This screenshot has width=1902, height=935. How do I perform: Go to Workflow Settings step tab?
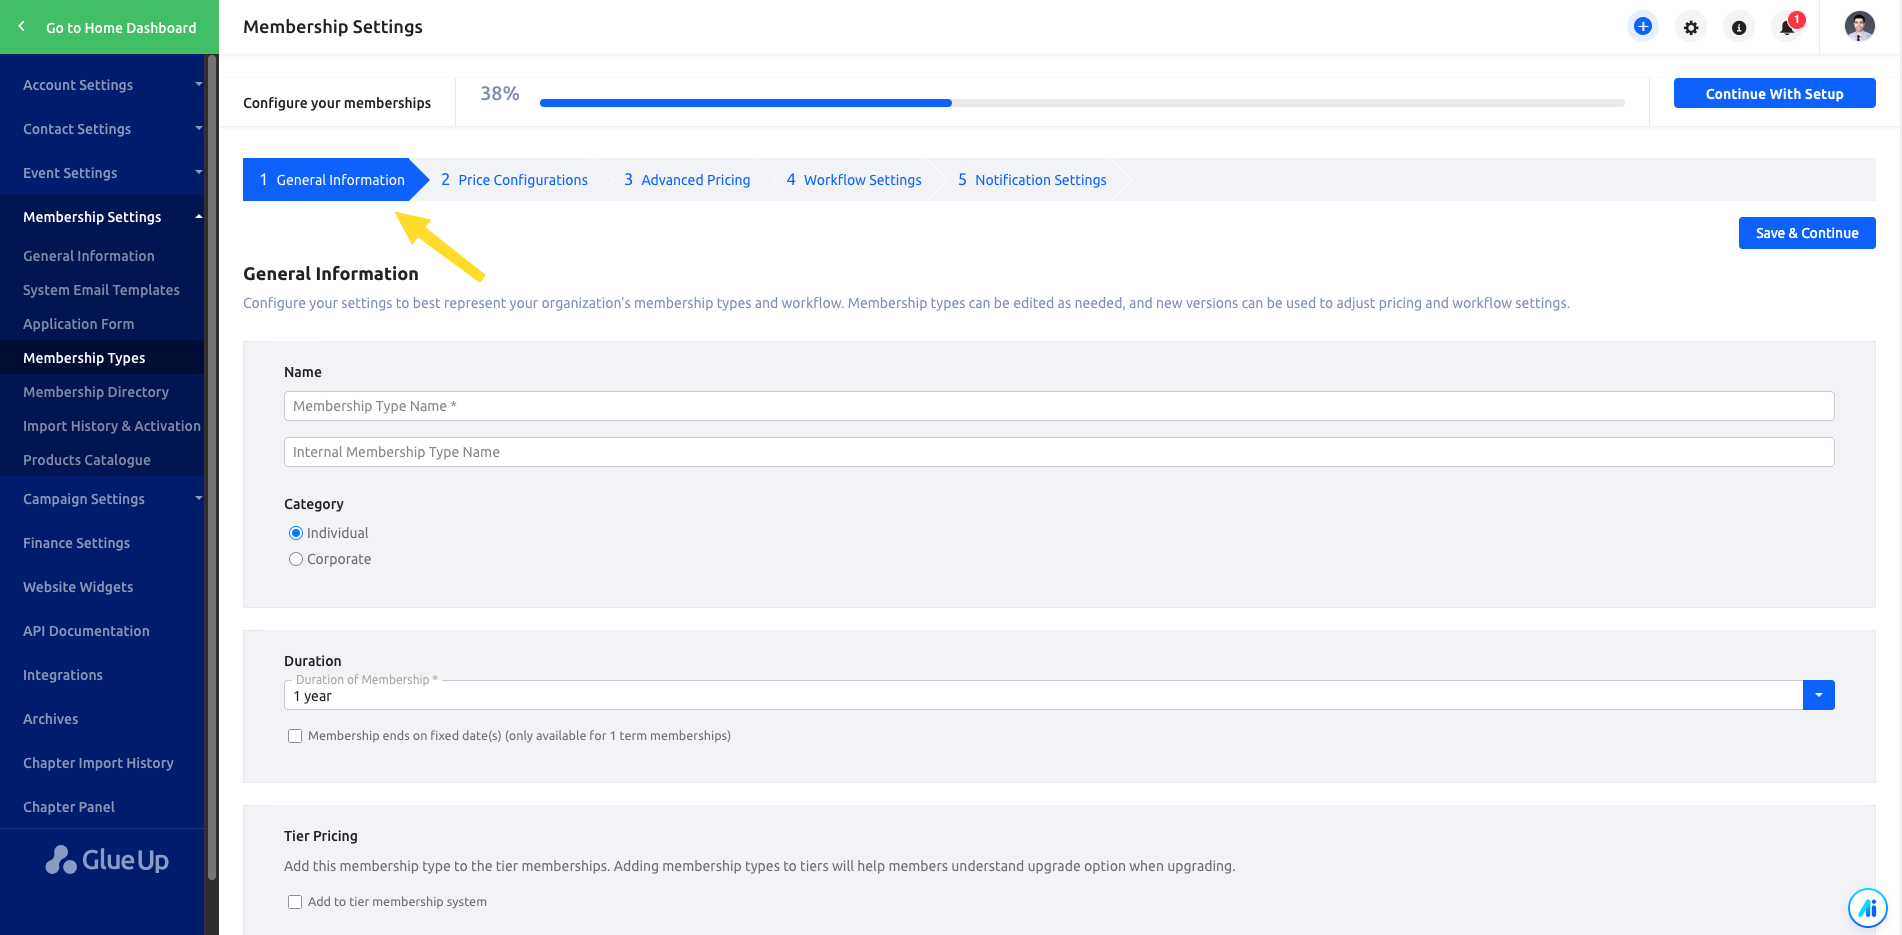[853, 180]
